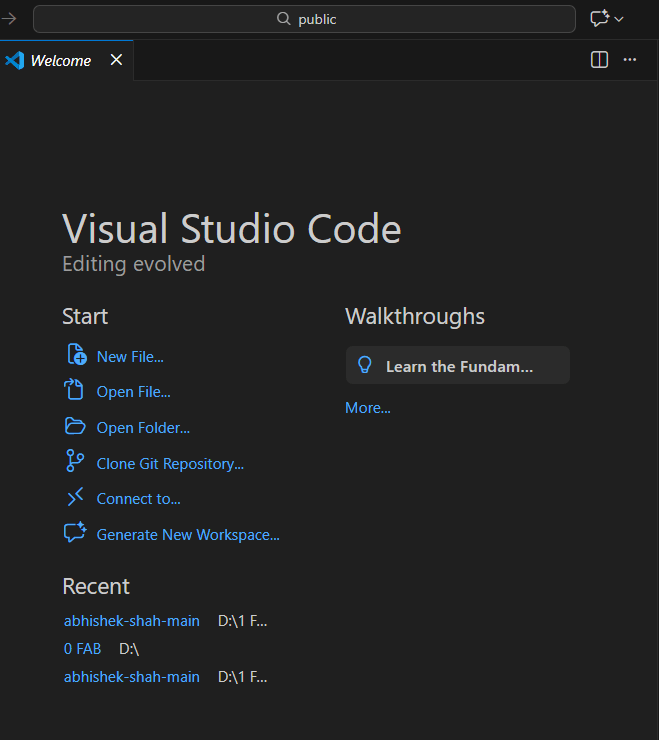Split the editor to the right
This screenshot has height=740, width=659.
pyautogui.click(x=600, y=60)
